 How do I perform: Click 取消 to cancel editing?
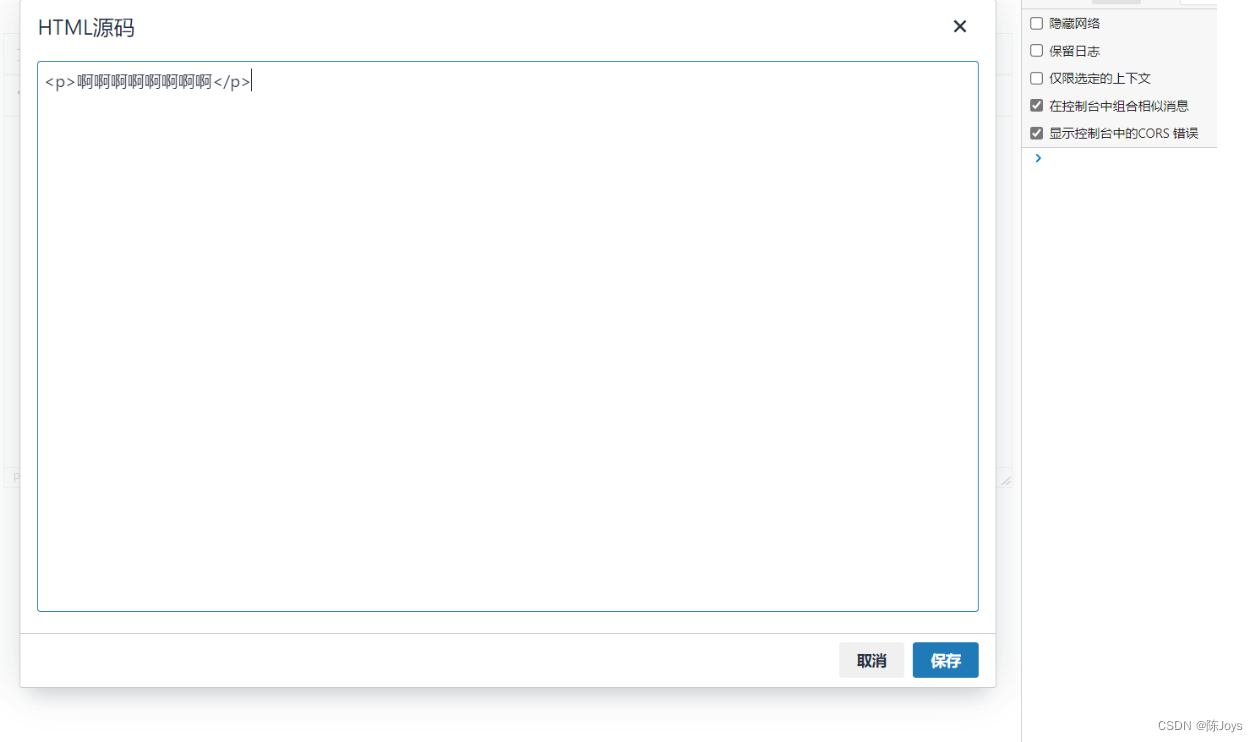click(x=871, y=660)
